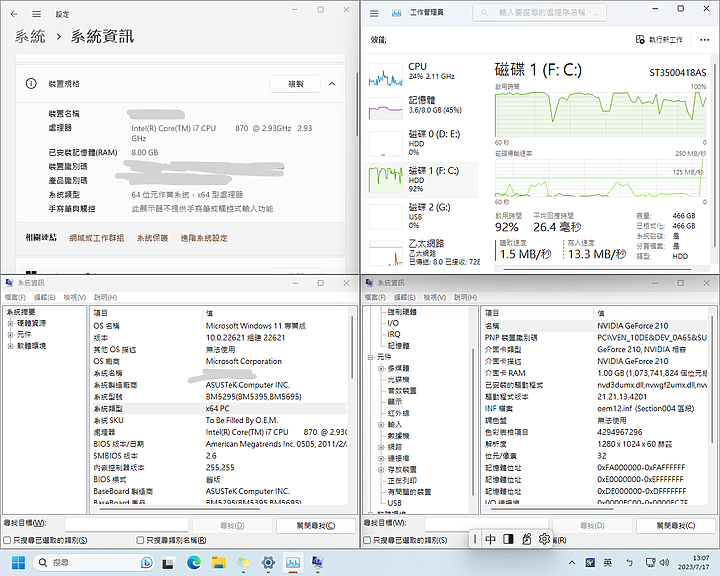Click the 複製 copy button for device specs
The image size is (720, 576).
tap(295, 84)
